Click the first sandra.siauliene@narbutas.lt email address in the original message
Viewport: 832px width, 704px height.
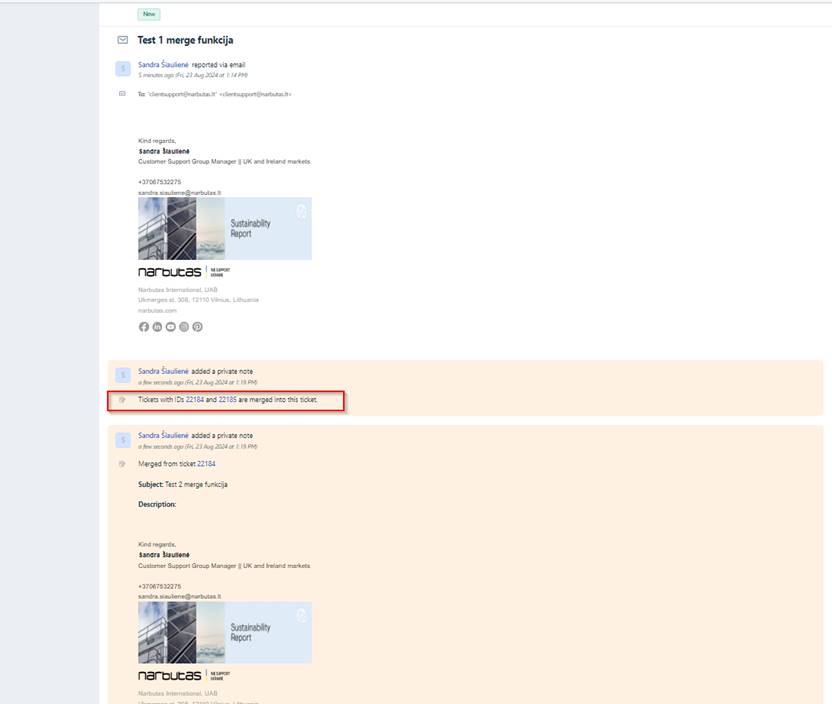[179, 193]
